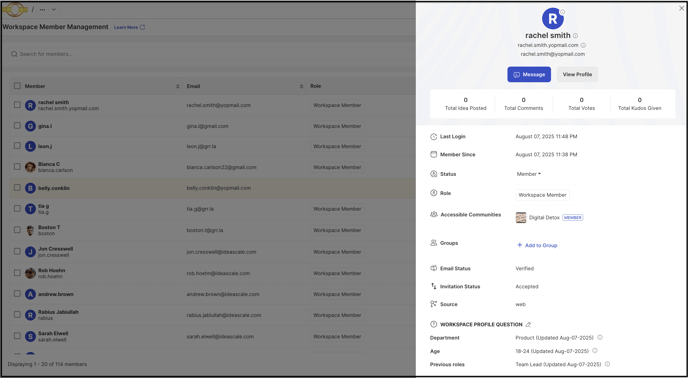Viewport: 688px width, 378px height.
Task: Select the Boston T row checkbox
Action: (17, 230)
